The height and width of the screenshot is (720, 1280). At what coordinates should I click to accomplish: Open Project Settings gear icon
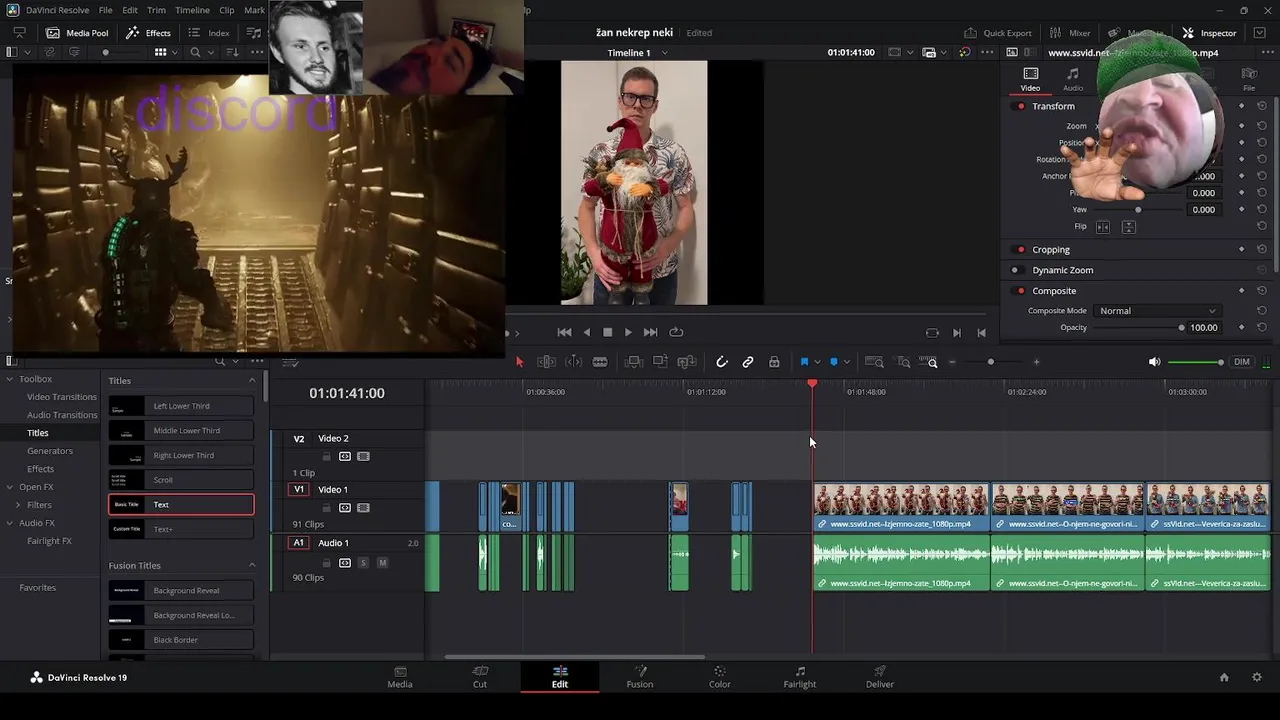pyautogui.click(x=1257, y=677)
